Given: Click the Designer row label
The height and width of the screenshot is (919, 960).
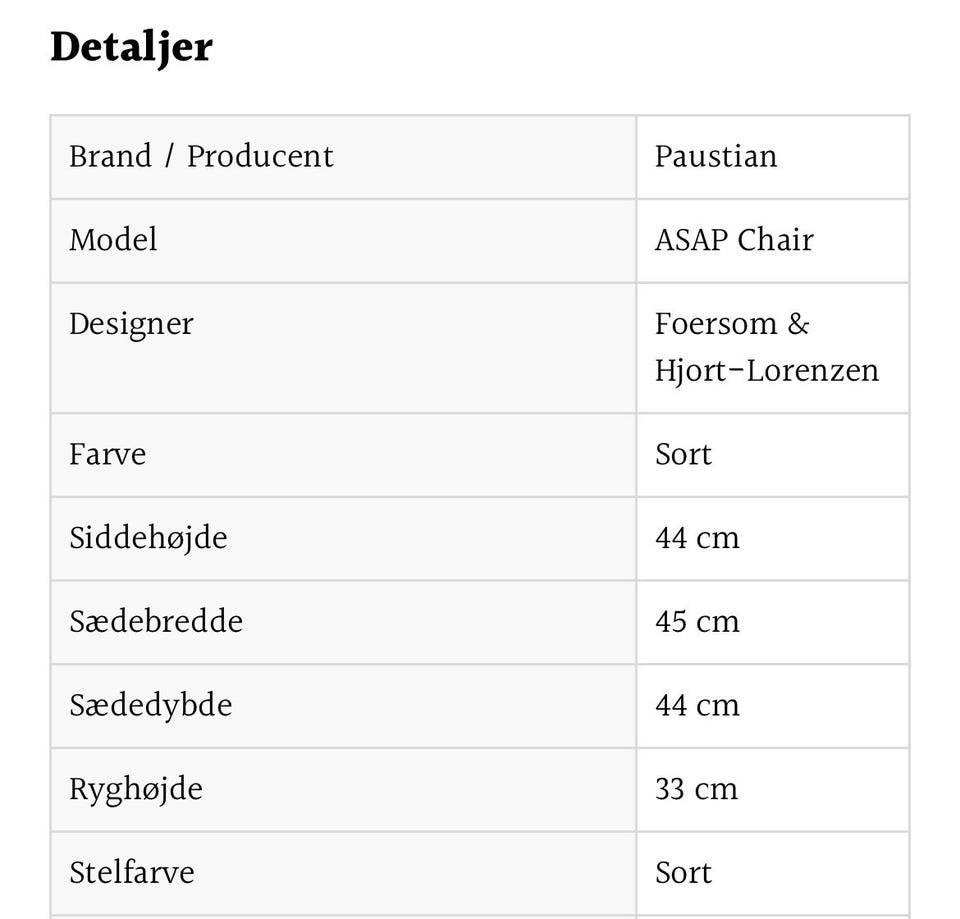Looking at the screenshot, I should pos(131,324).
